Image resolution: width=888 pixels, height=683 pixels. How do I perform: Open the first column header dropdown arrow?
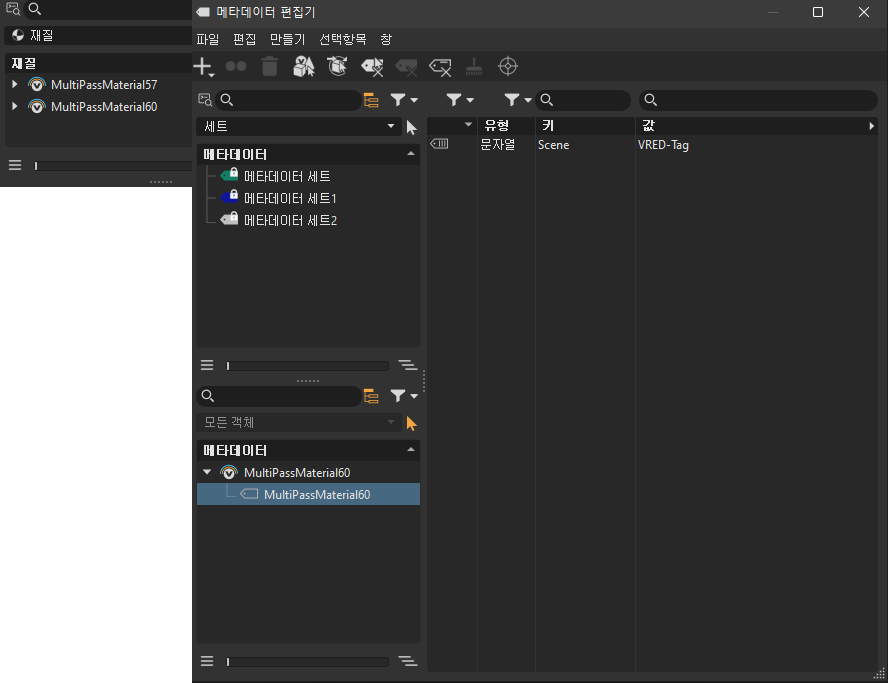(468, 125)
